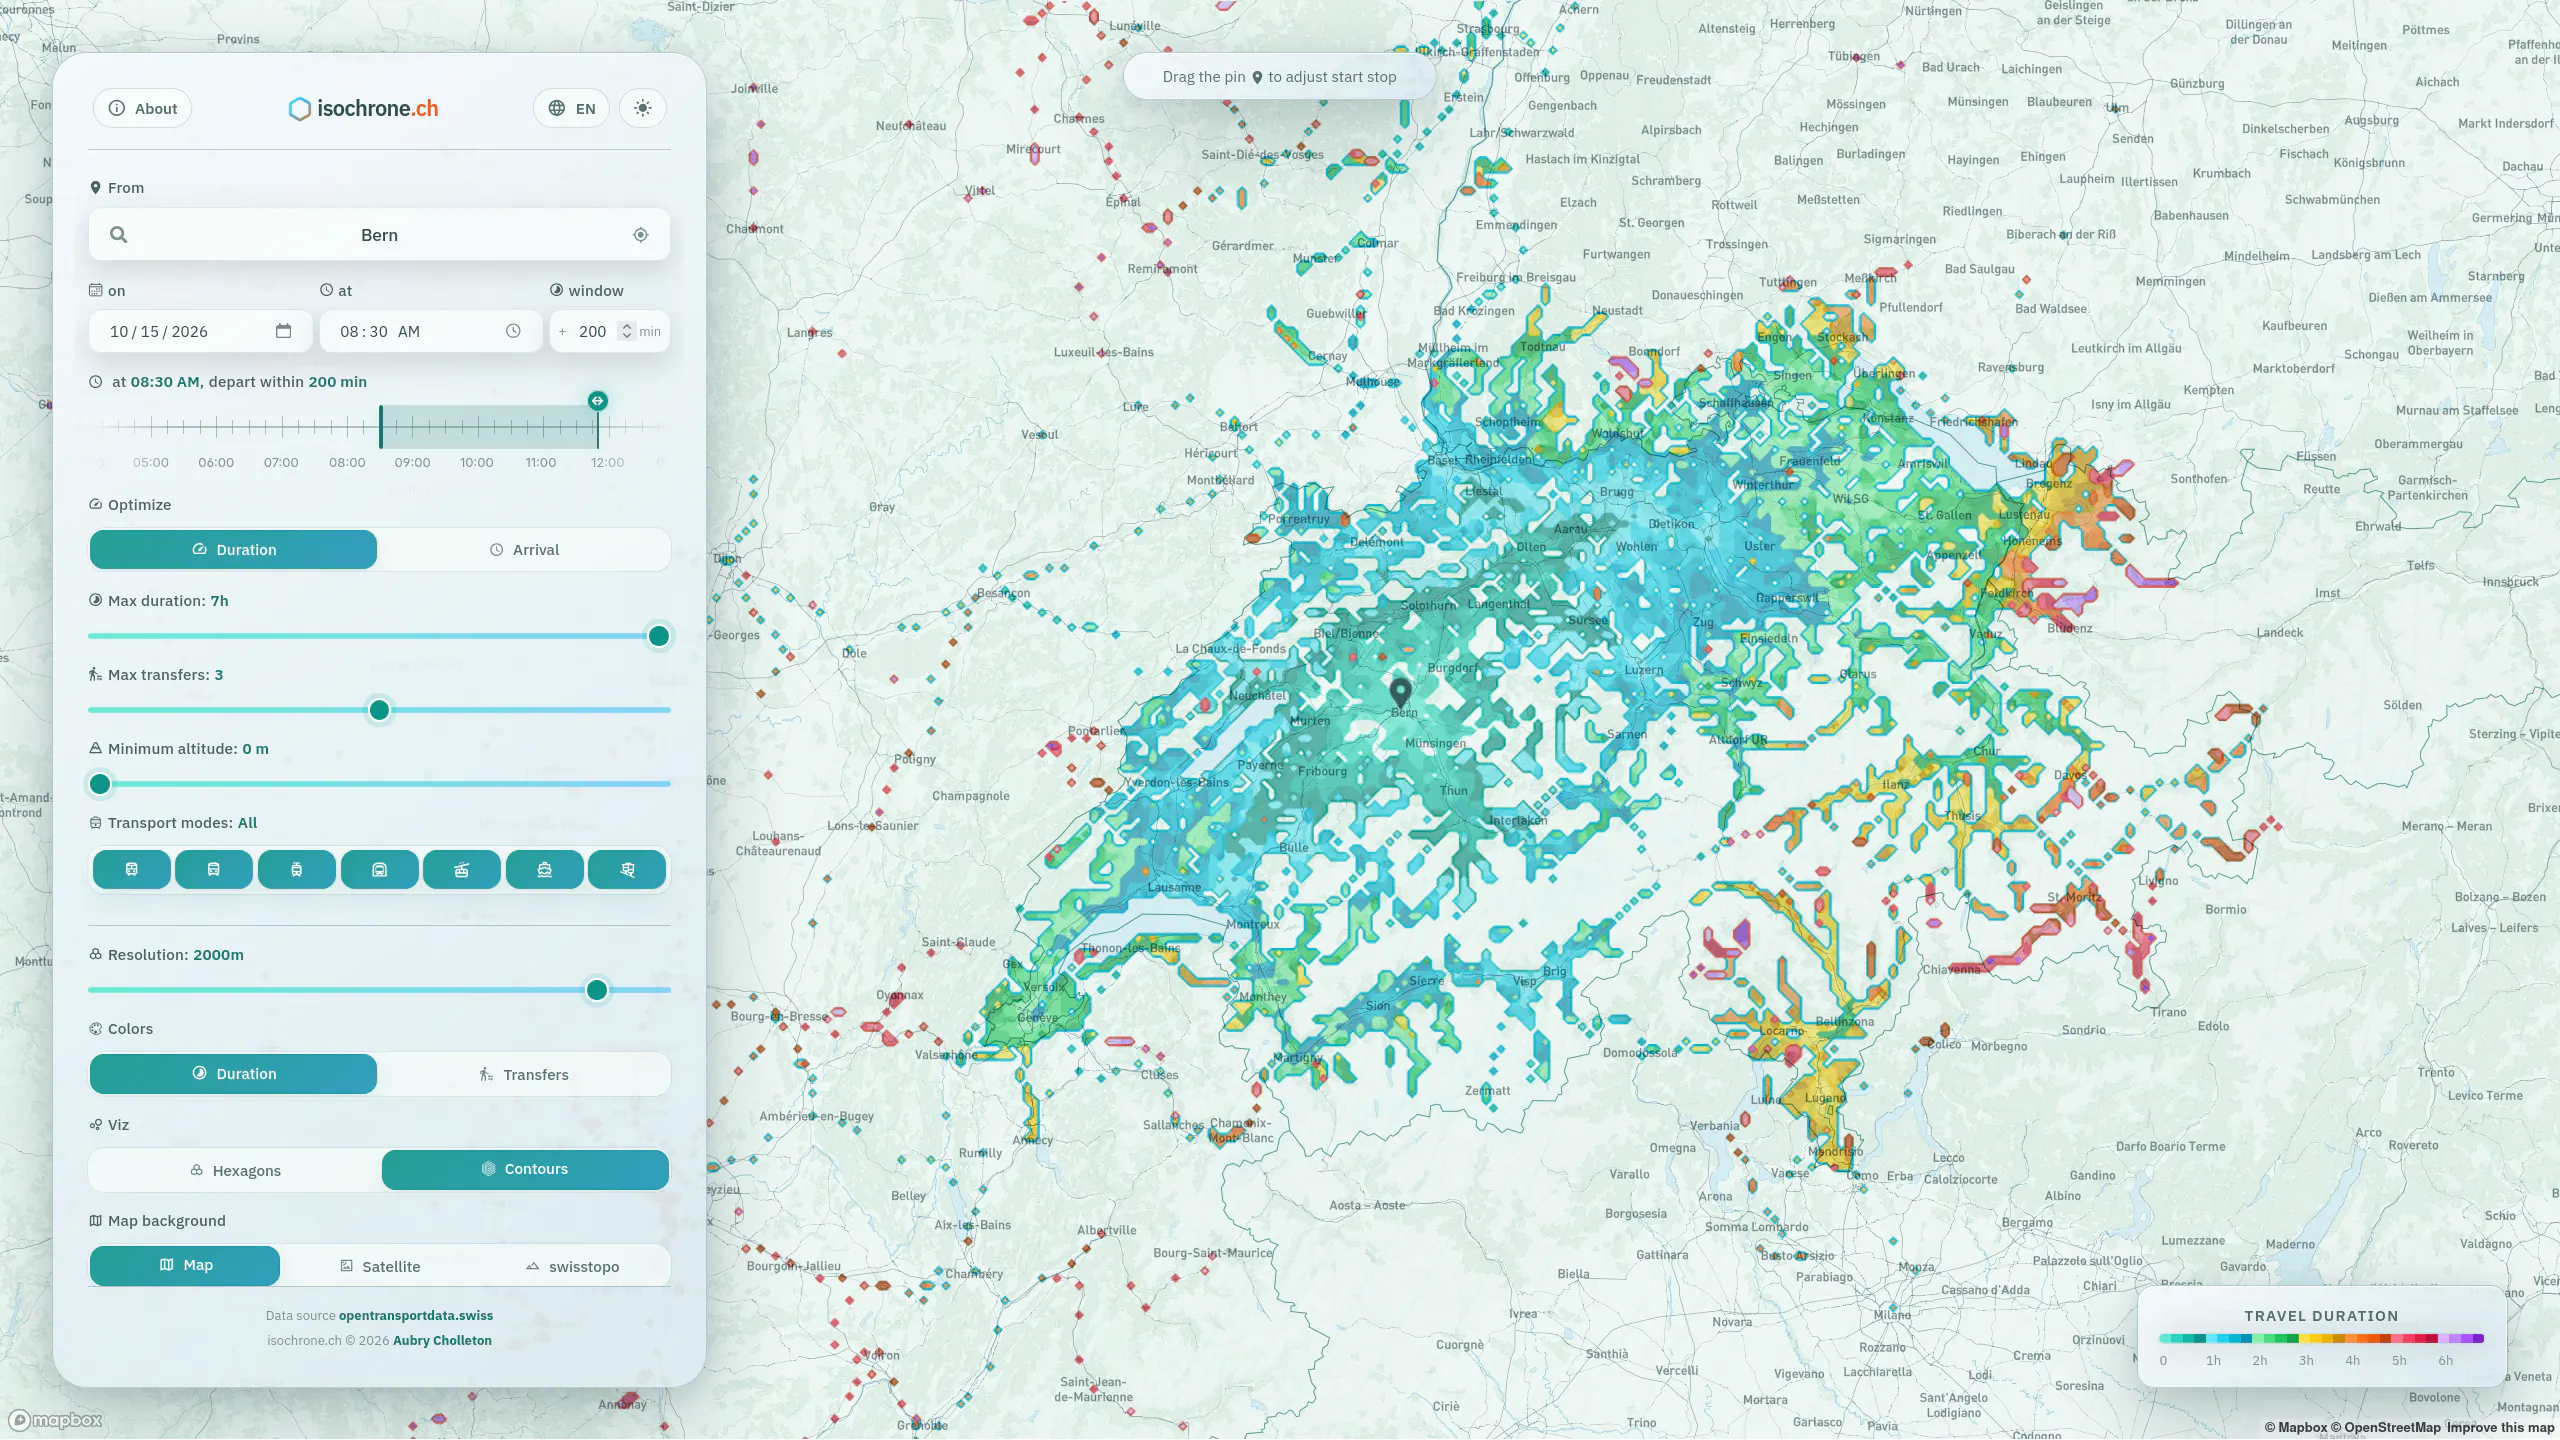Click the departure window handle on the timeline
Viewport: 2560px width, 1440px height.
[598, 401]
